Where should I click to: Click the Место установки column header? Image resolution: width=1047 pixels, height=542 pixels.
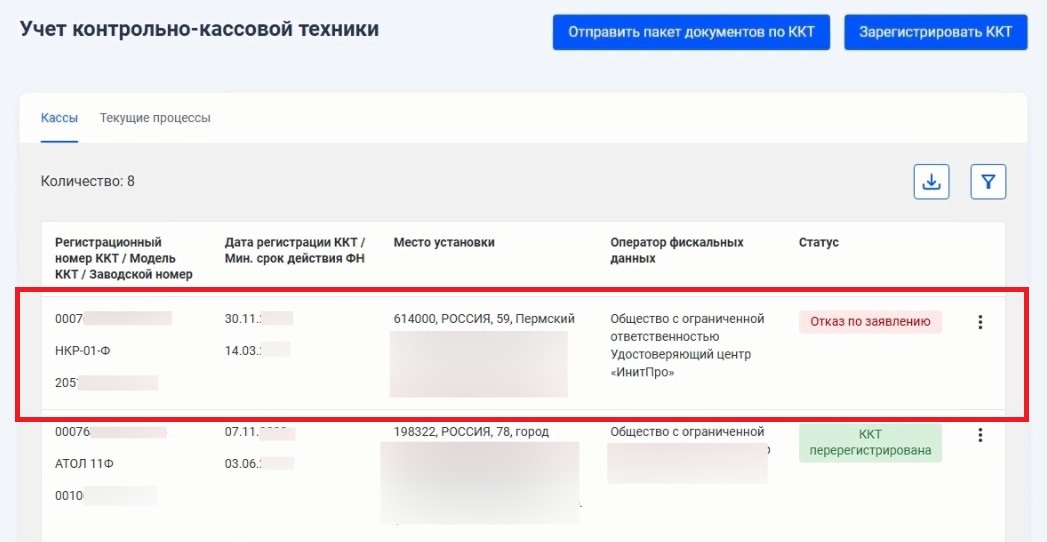(444, 242)
